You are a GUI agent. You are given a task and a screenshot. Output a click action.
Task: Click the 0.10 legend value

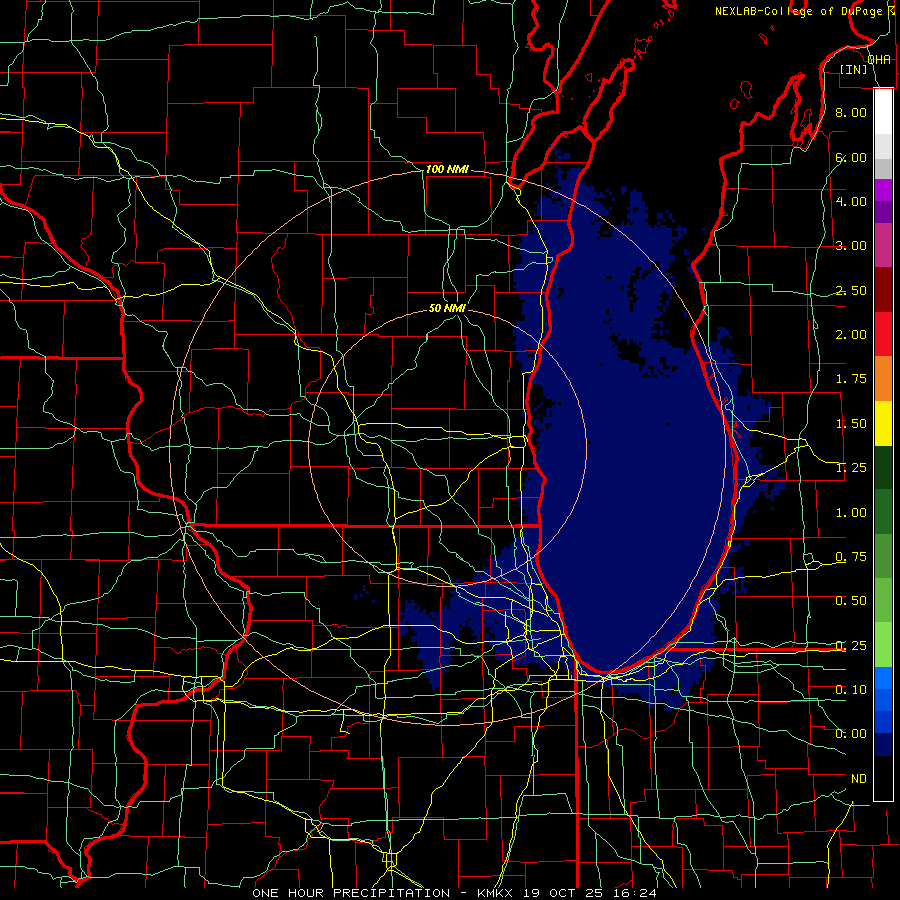pos(851,690)
